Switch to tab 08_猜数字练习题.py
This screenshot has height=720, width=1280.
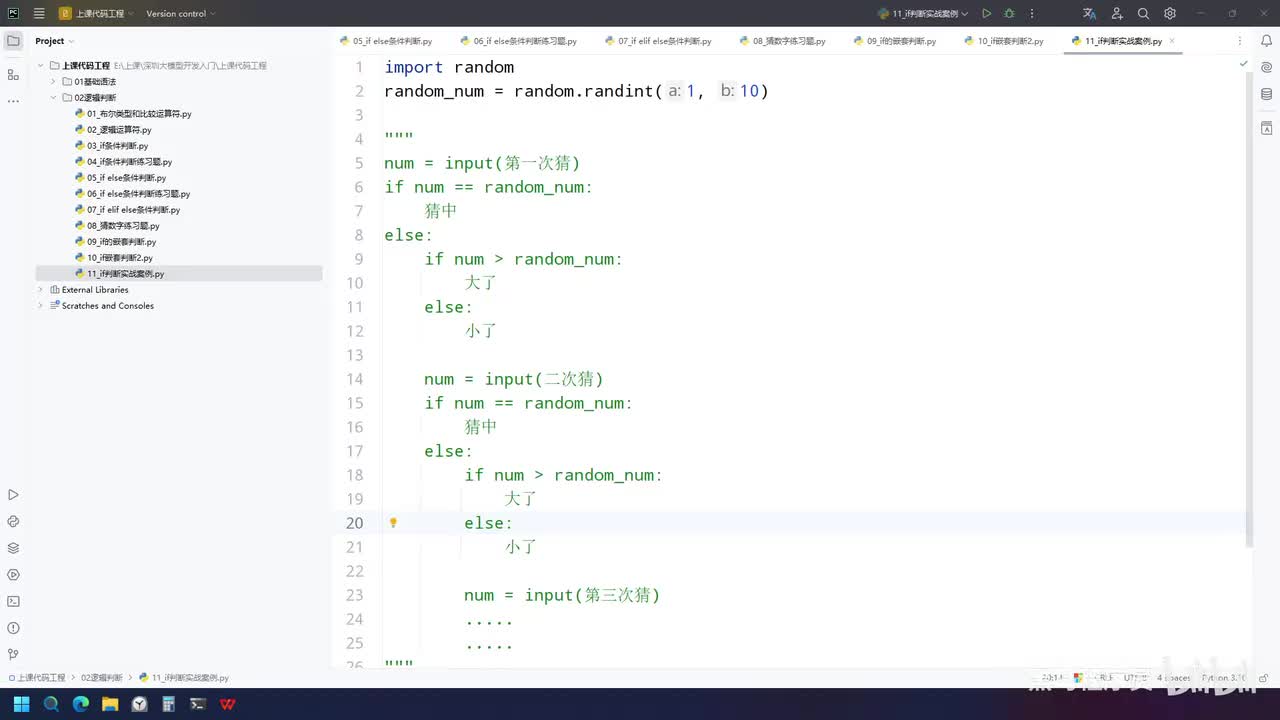pyautogui.click(x=781, y=41)
